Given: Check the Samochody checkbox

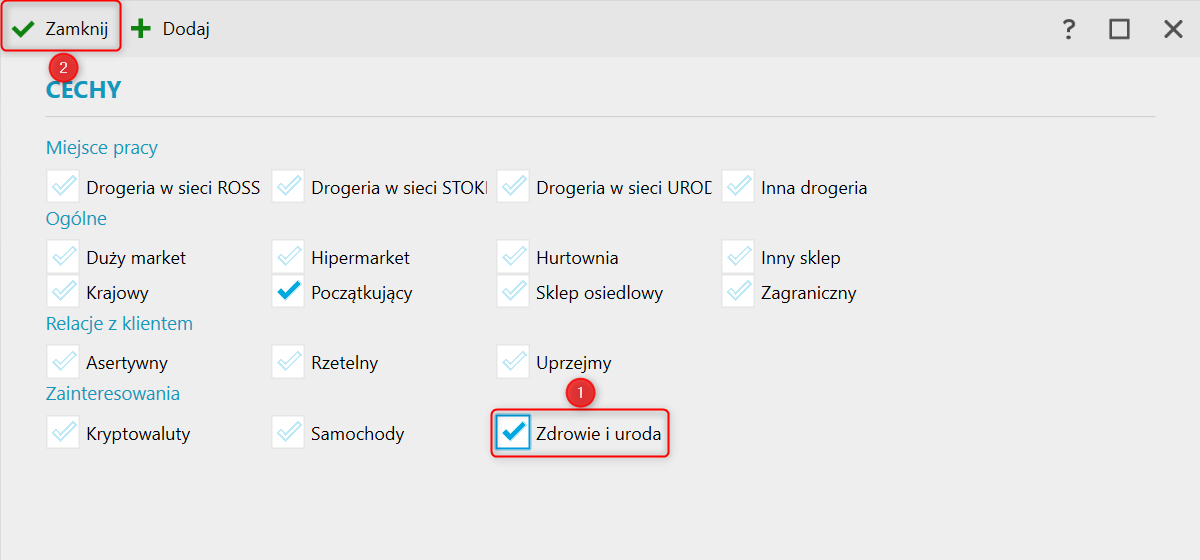Looking at the screenshot, I should pos(288,433).
